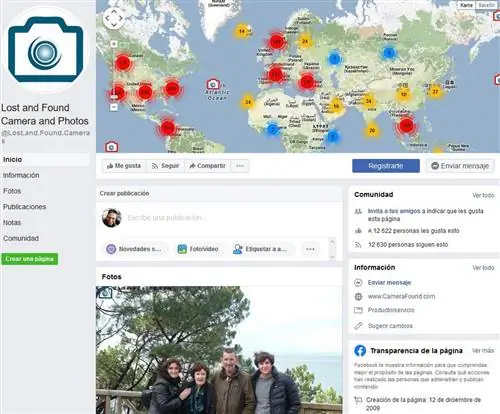Select Etiquetar a amigos option
Viewport: 500px width, 414px height.
click(x=260, y=249)
